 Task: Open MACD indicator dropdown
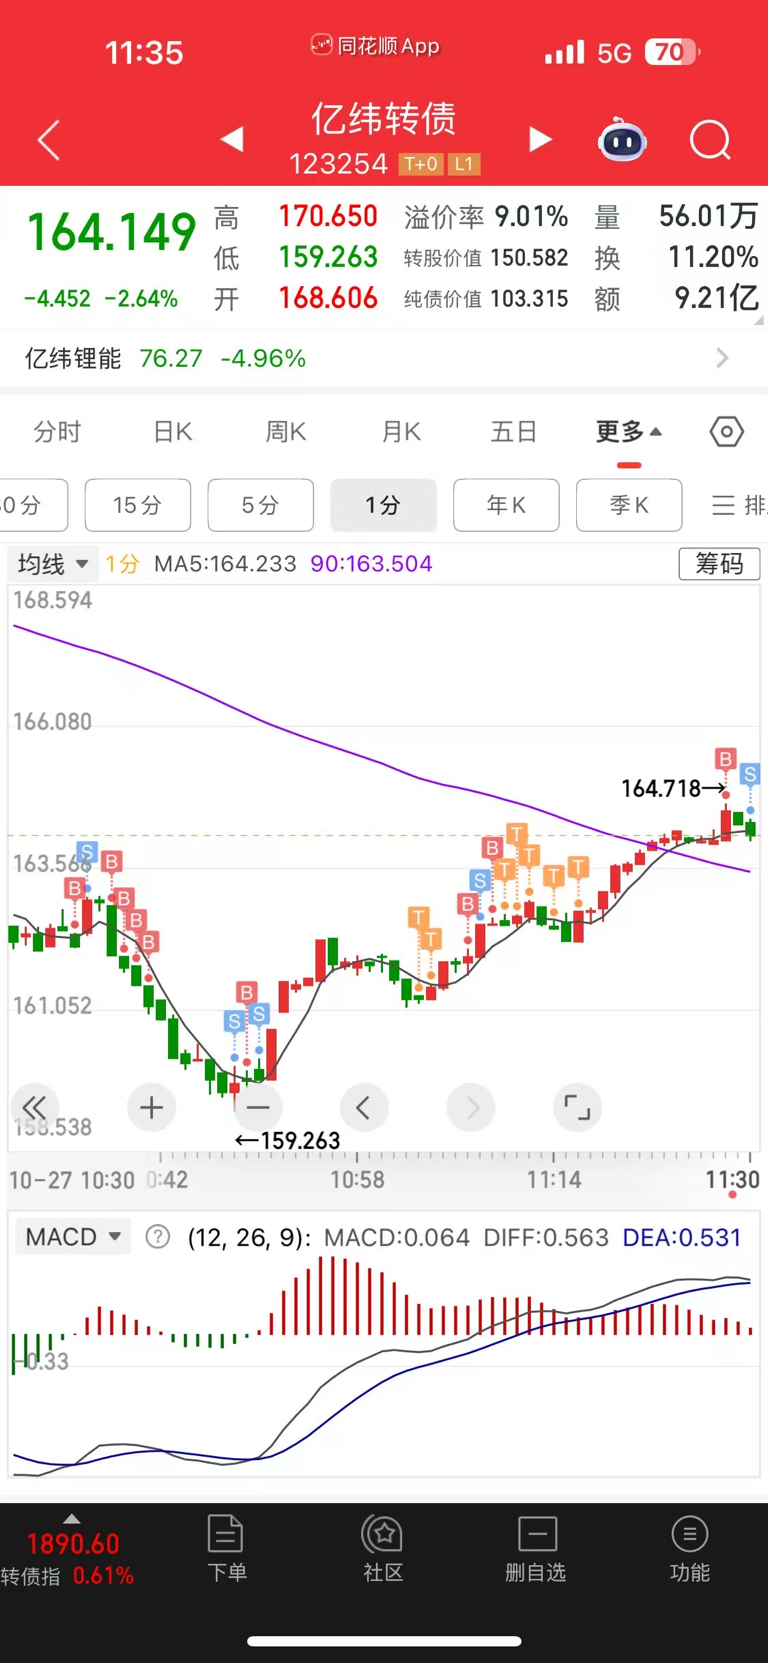coord(73,1237)
